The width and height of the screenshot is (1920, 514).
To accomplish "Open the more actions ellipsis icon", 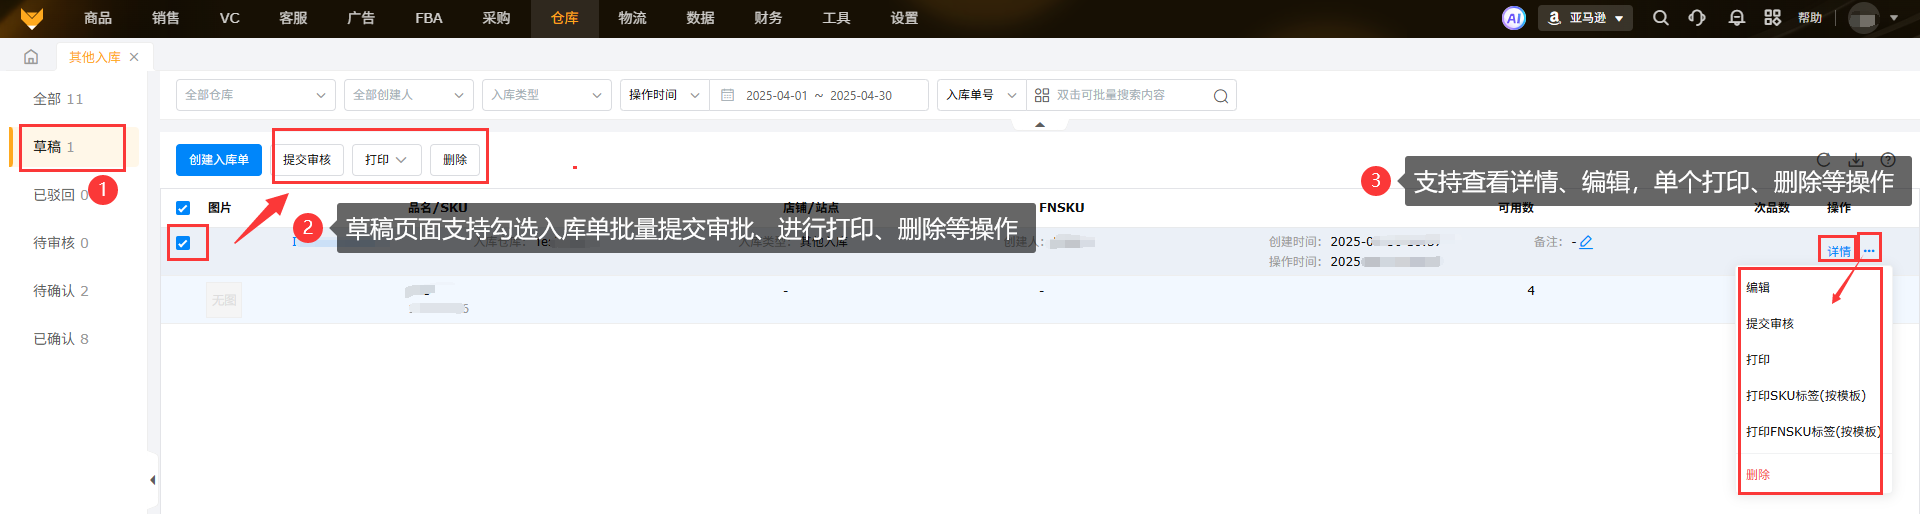I will pyautogui.click(x=1869, y=250).
